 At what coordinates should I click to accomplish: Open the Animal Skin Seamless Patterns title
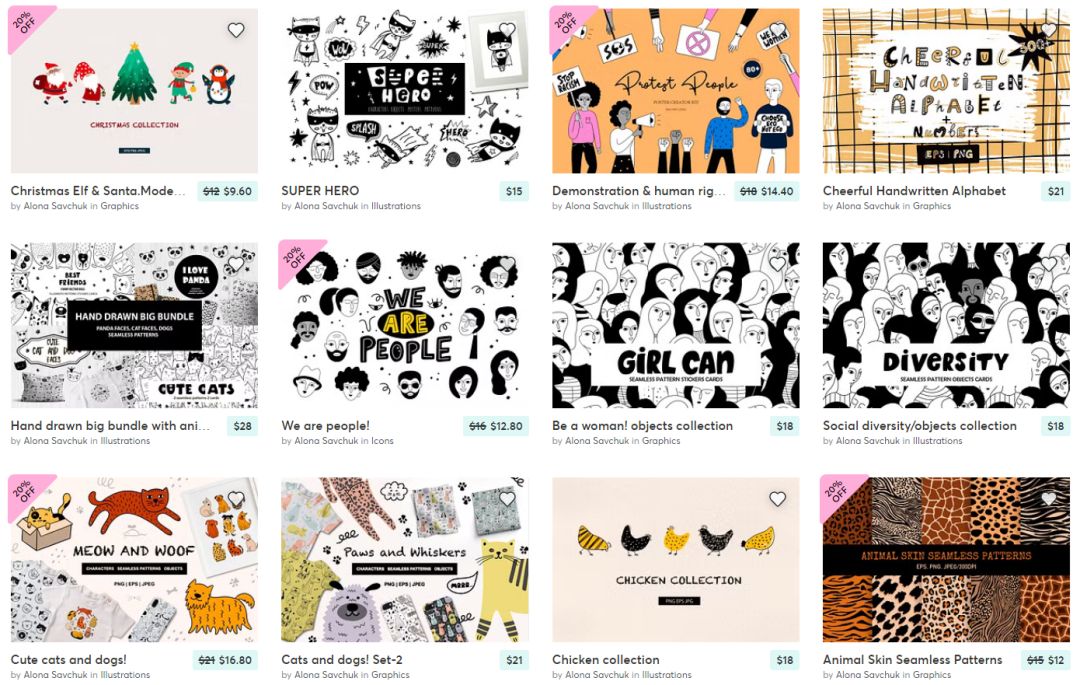point(912,660)
